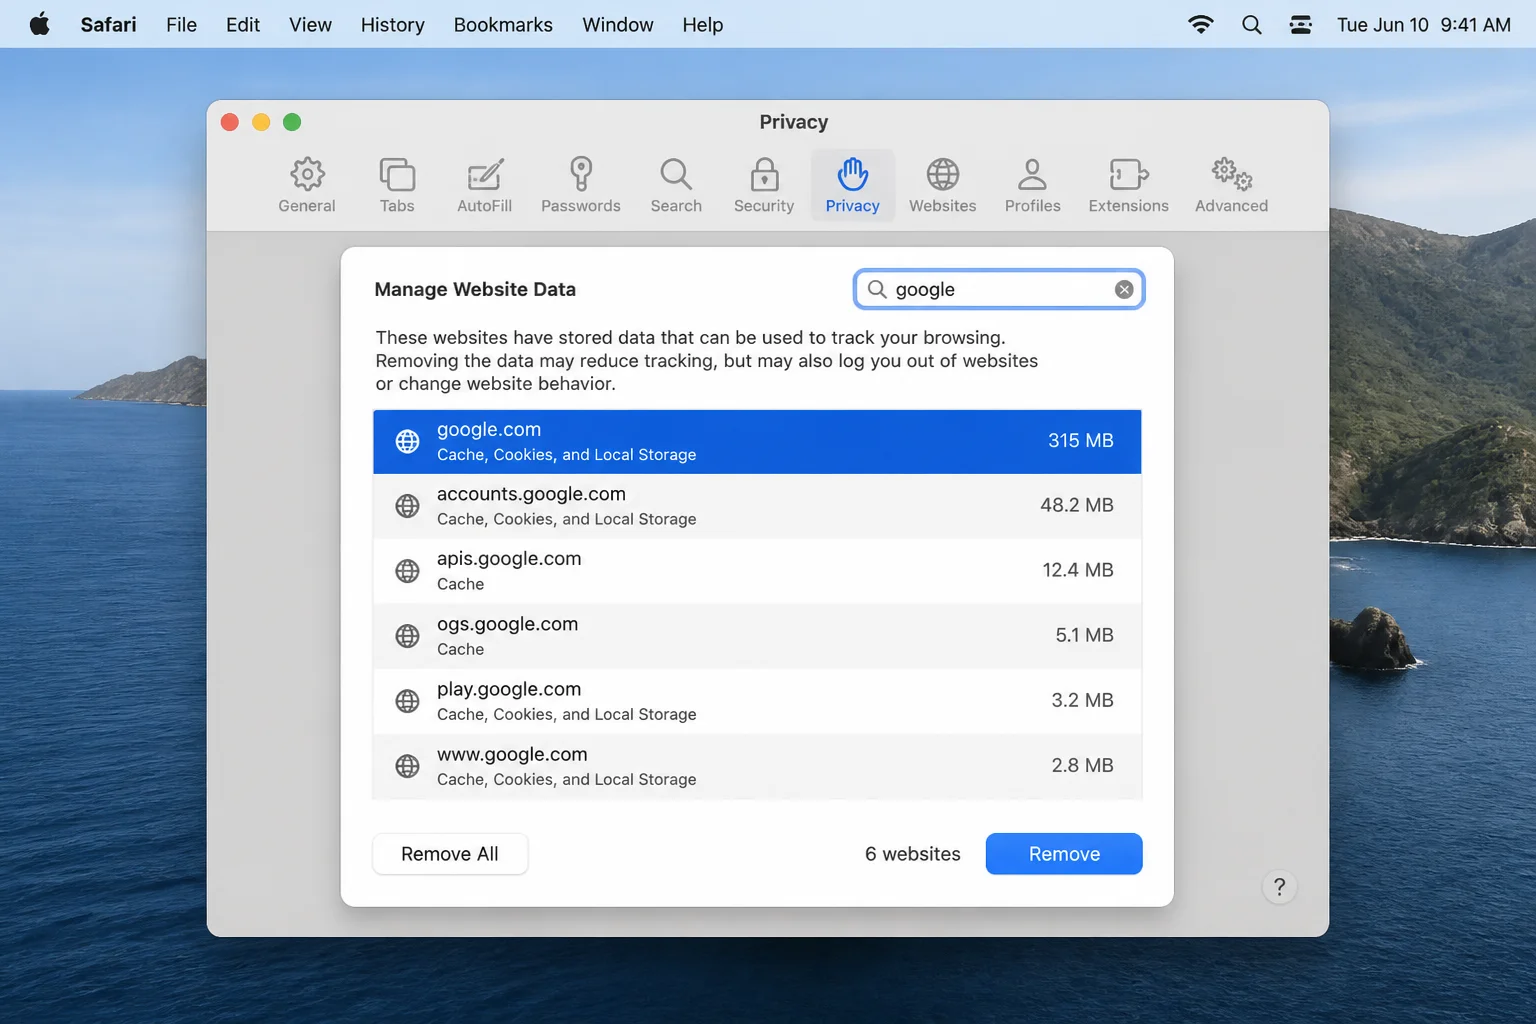Click the 5.1 MB size value
This screenshot has height=1024, width=1536.
click(1084, 635)
